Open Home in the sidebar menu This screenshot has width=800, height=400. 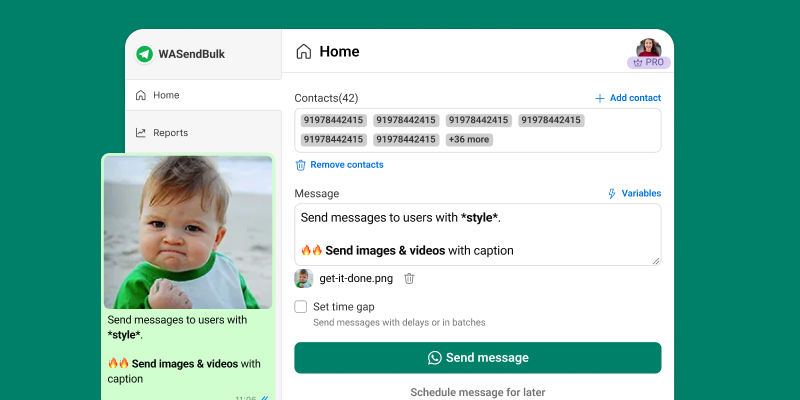203,95
